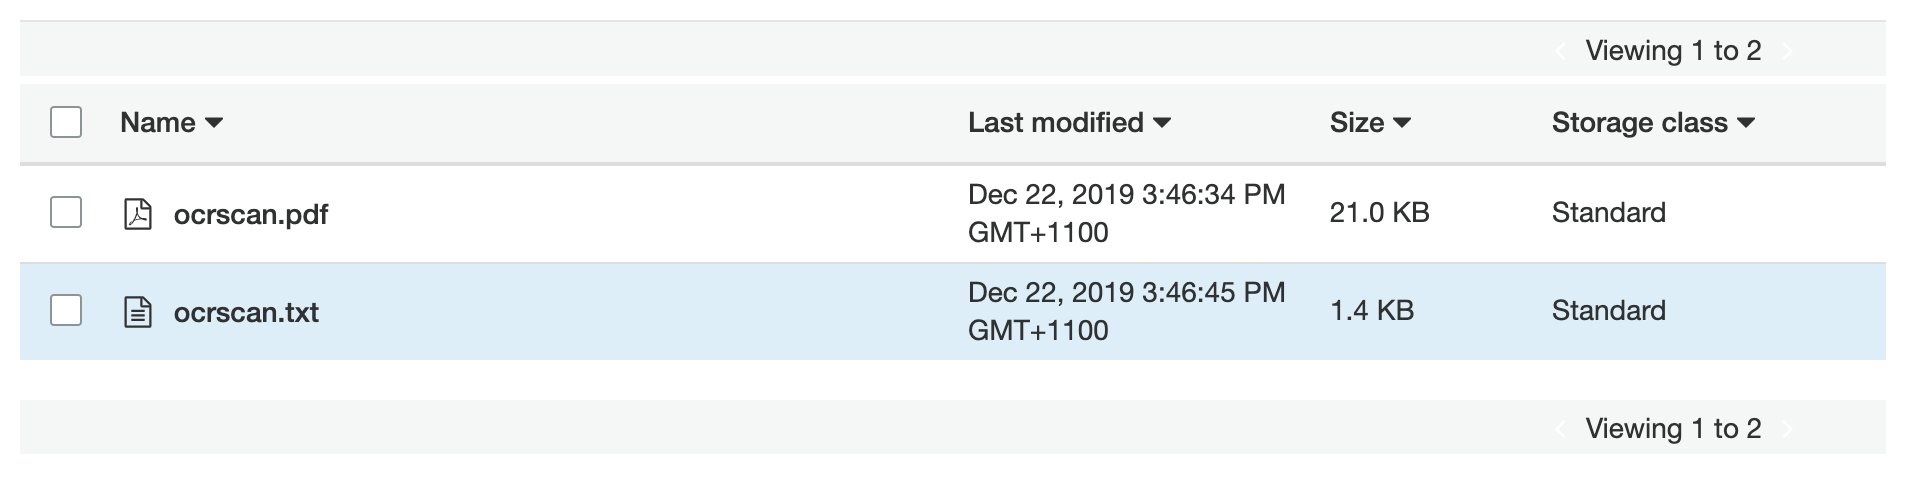
Task: Open the ocrscan.txt file link
Action: pos(246,312)
